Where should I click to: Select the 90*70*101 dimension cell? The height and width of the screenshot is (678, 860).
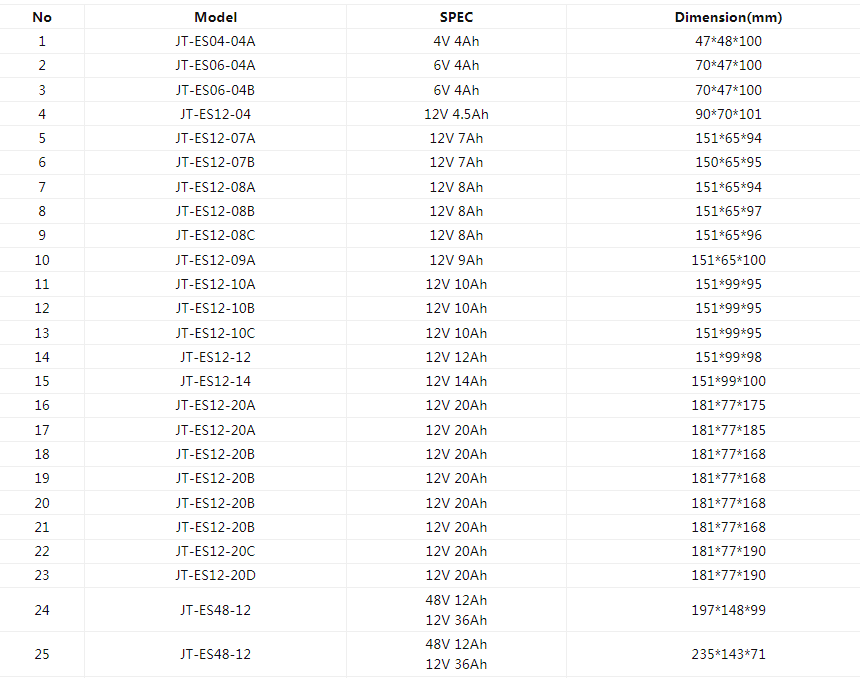tap(728, 114)
